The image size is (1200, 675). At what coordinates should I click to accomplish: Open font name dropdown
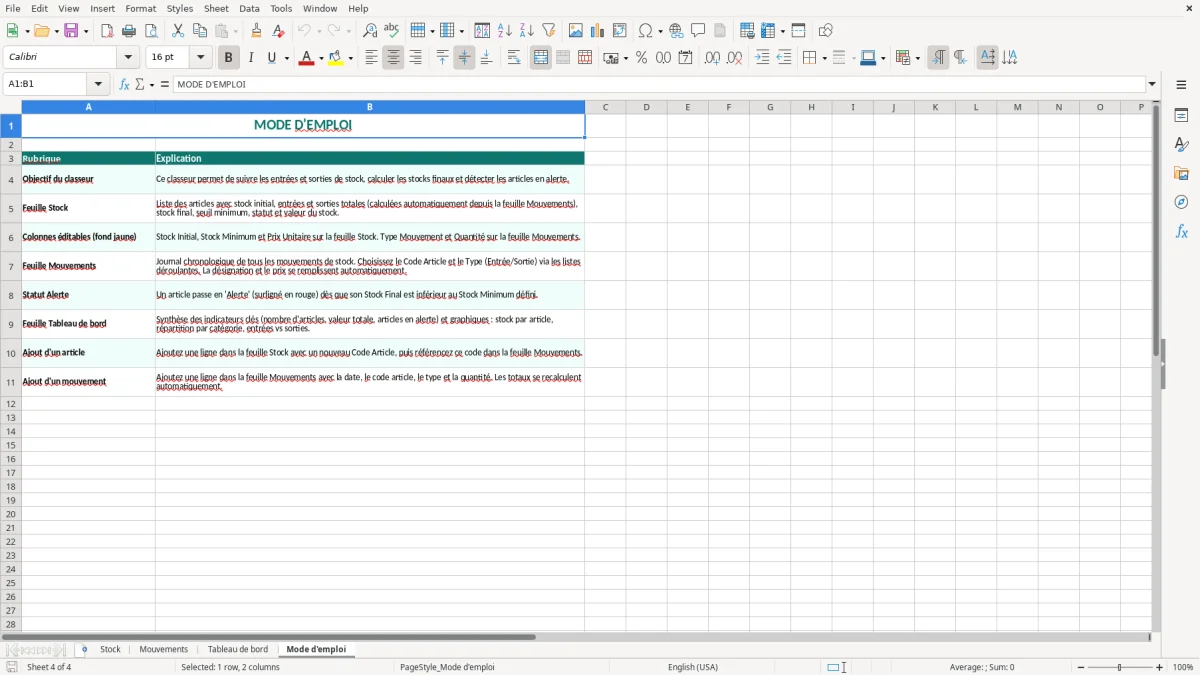pos(128,58)
